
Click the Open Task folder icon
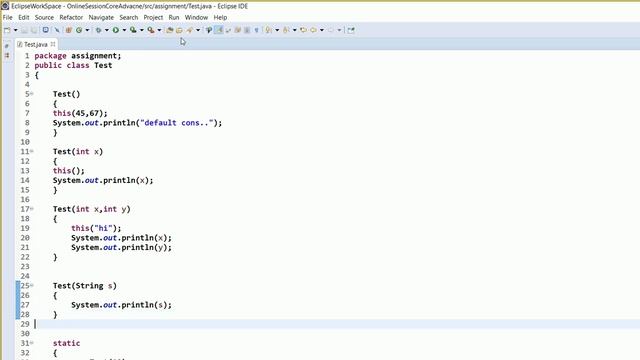[179, 30]
